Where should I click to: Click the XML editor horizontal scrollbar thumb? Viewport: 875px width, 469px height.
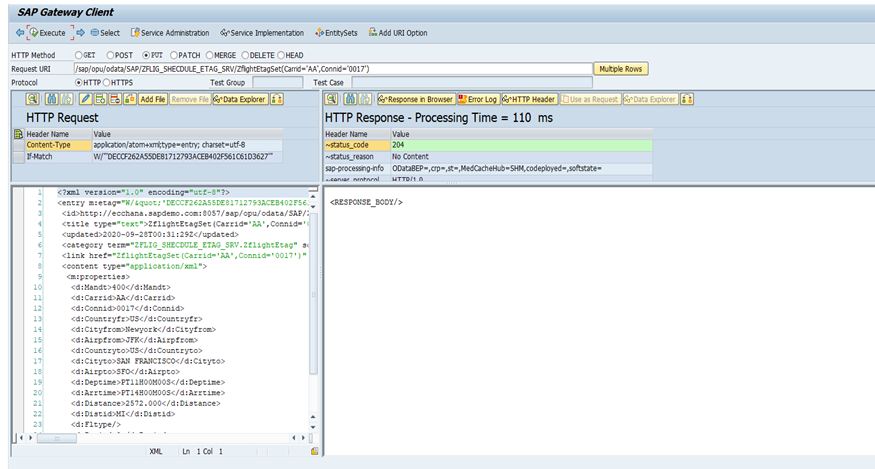click(57, 438)
